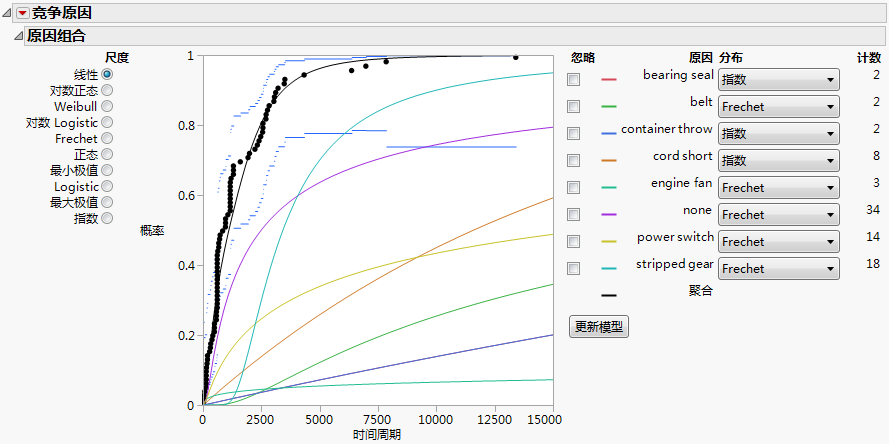
Task: Click the stripped gear cause label
Action: (675, 264)
